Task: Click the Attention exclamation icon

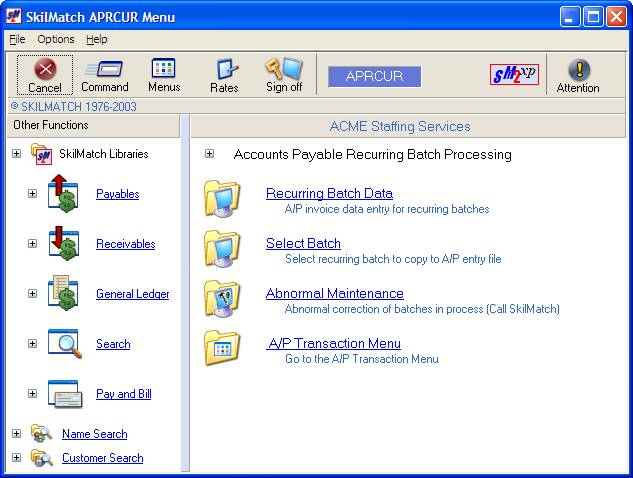Action: coord(579,69)
